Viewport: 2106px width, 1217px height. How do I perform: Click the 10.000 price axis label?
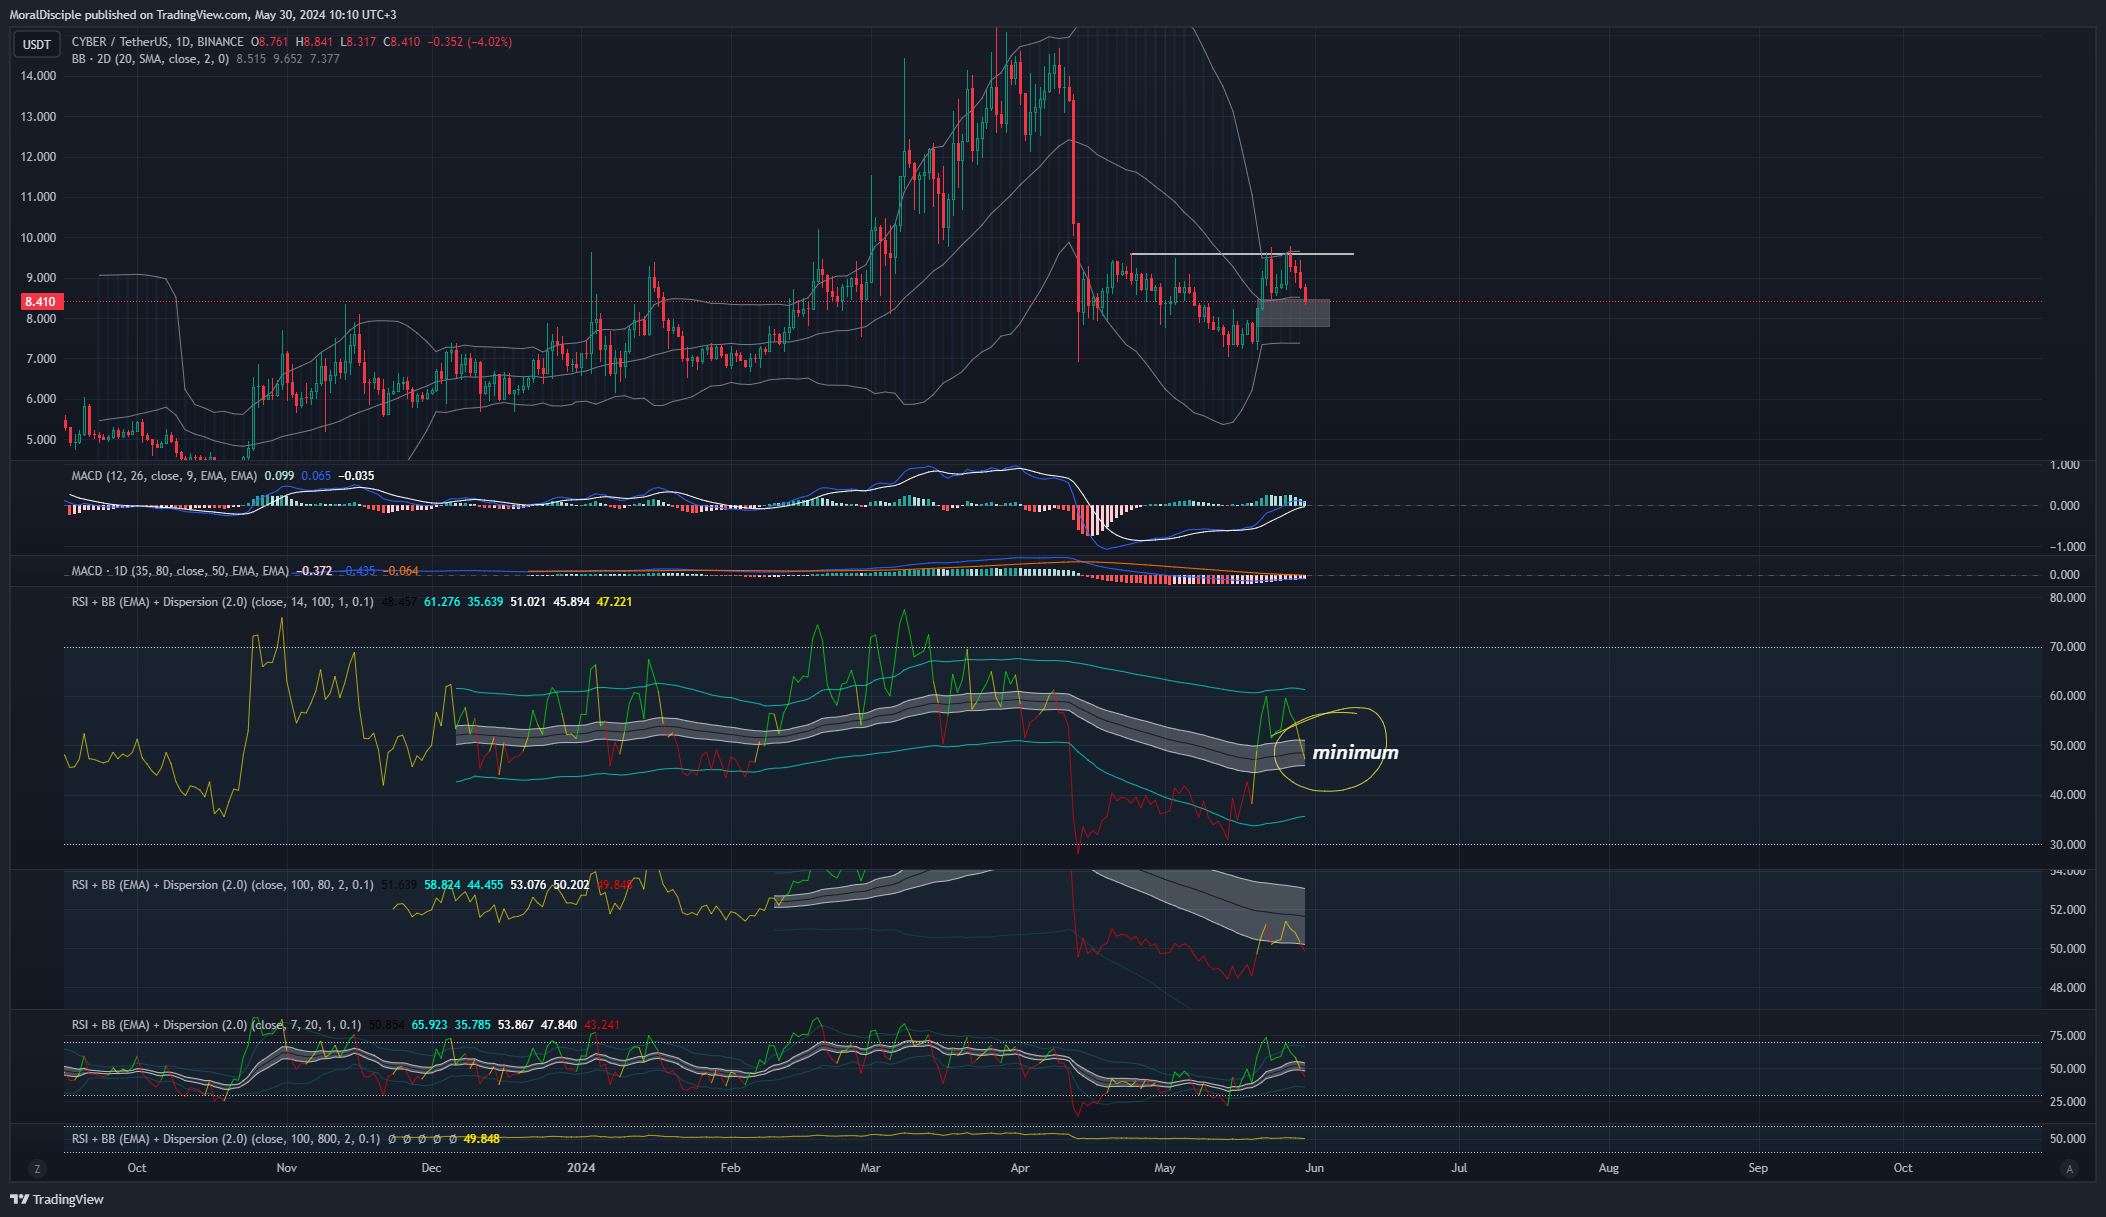[39, 238]
